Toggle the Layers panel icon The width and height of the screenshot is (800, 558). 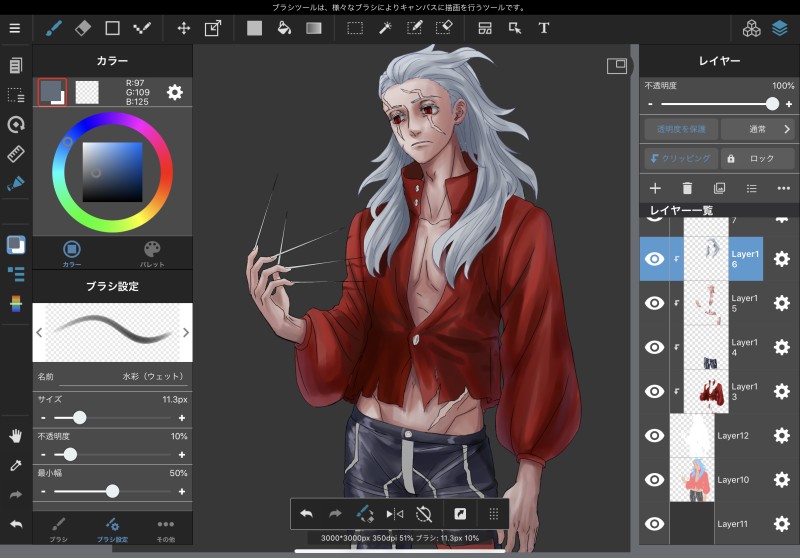coord(780,28)
